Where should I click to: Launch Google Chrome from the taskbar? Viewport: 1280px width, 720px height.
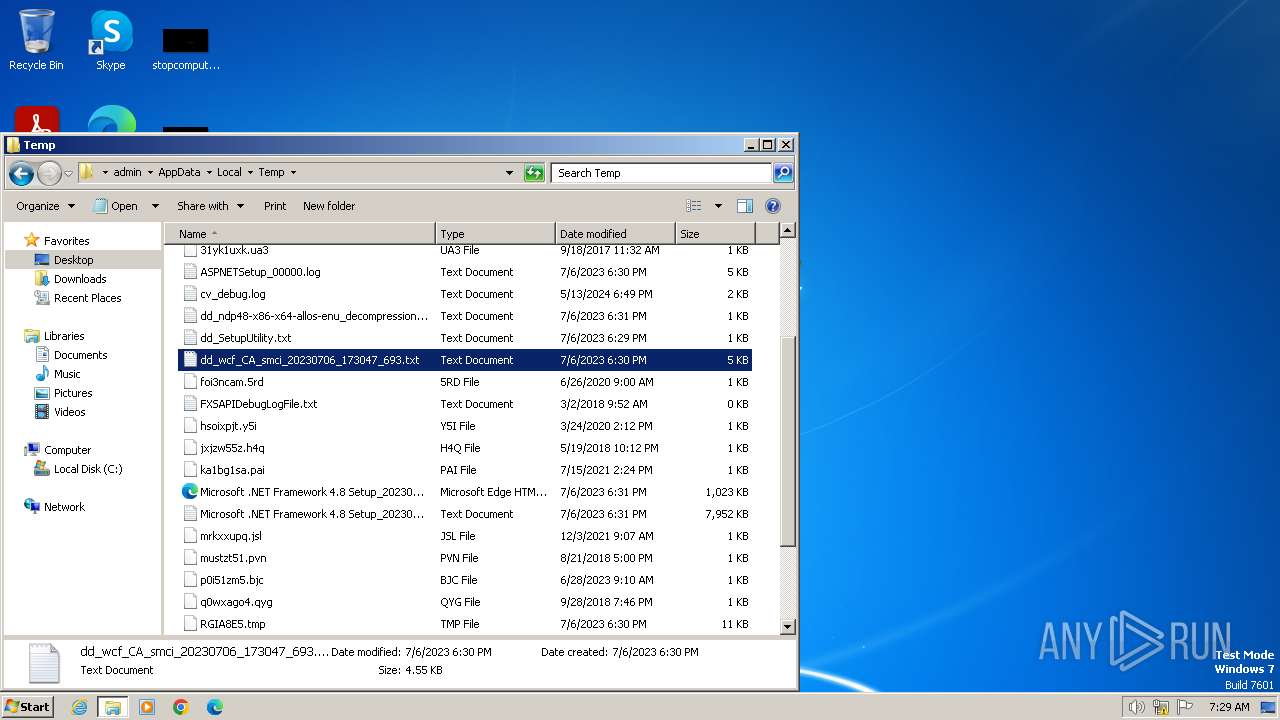[x=181, y=707]
